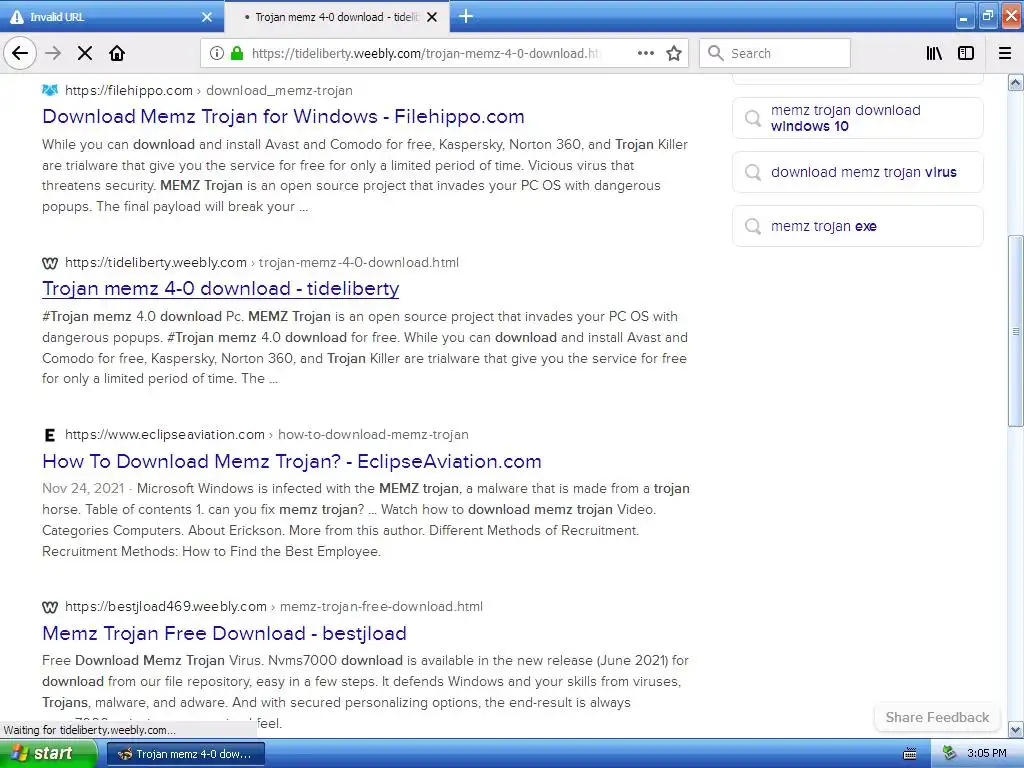Open Memz Trojan Free Download - bestjload result

tap(225, 633)
